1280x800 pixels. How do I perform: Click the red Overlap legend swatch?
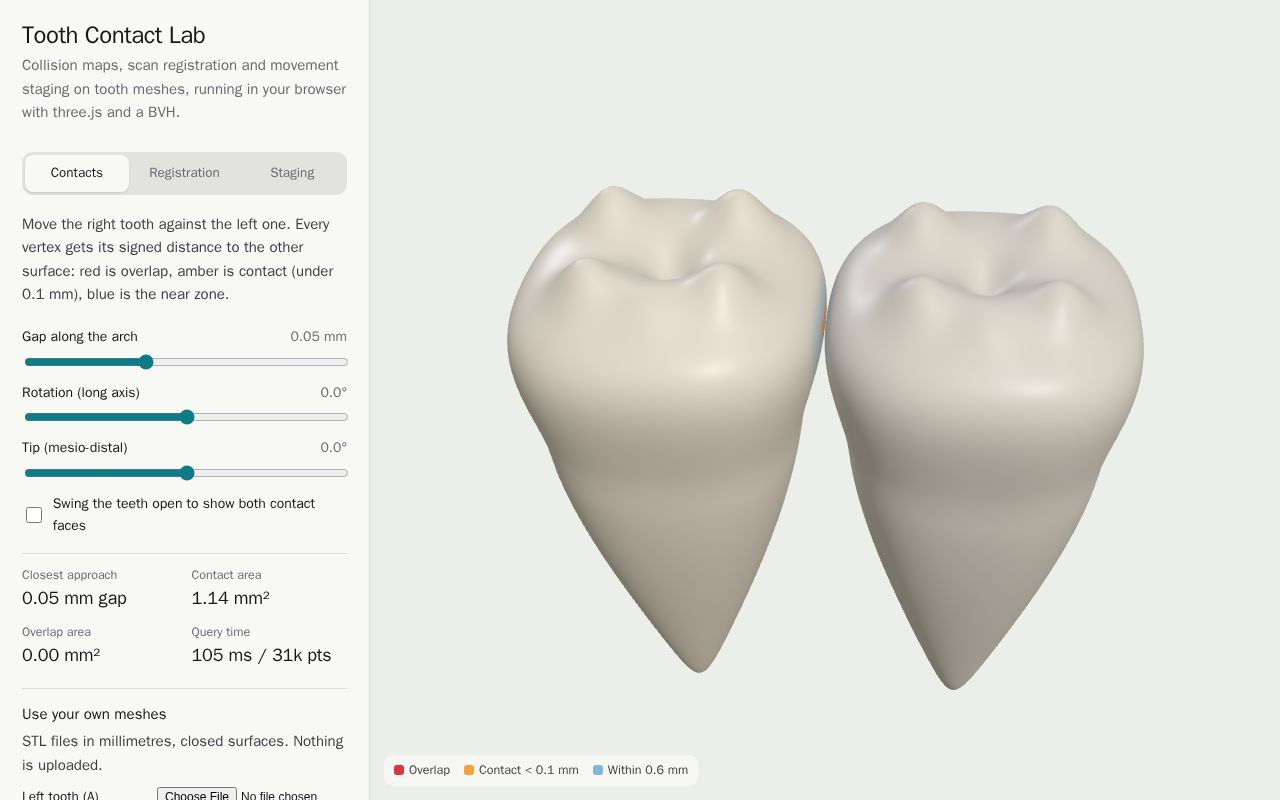[399, 770]
